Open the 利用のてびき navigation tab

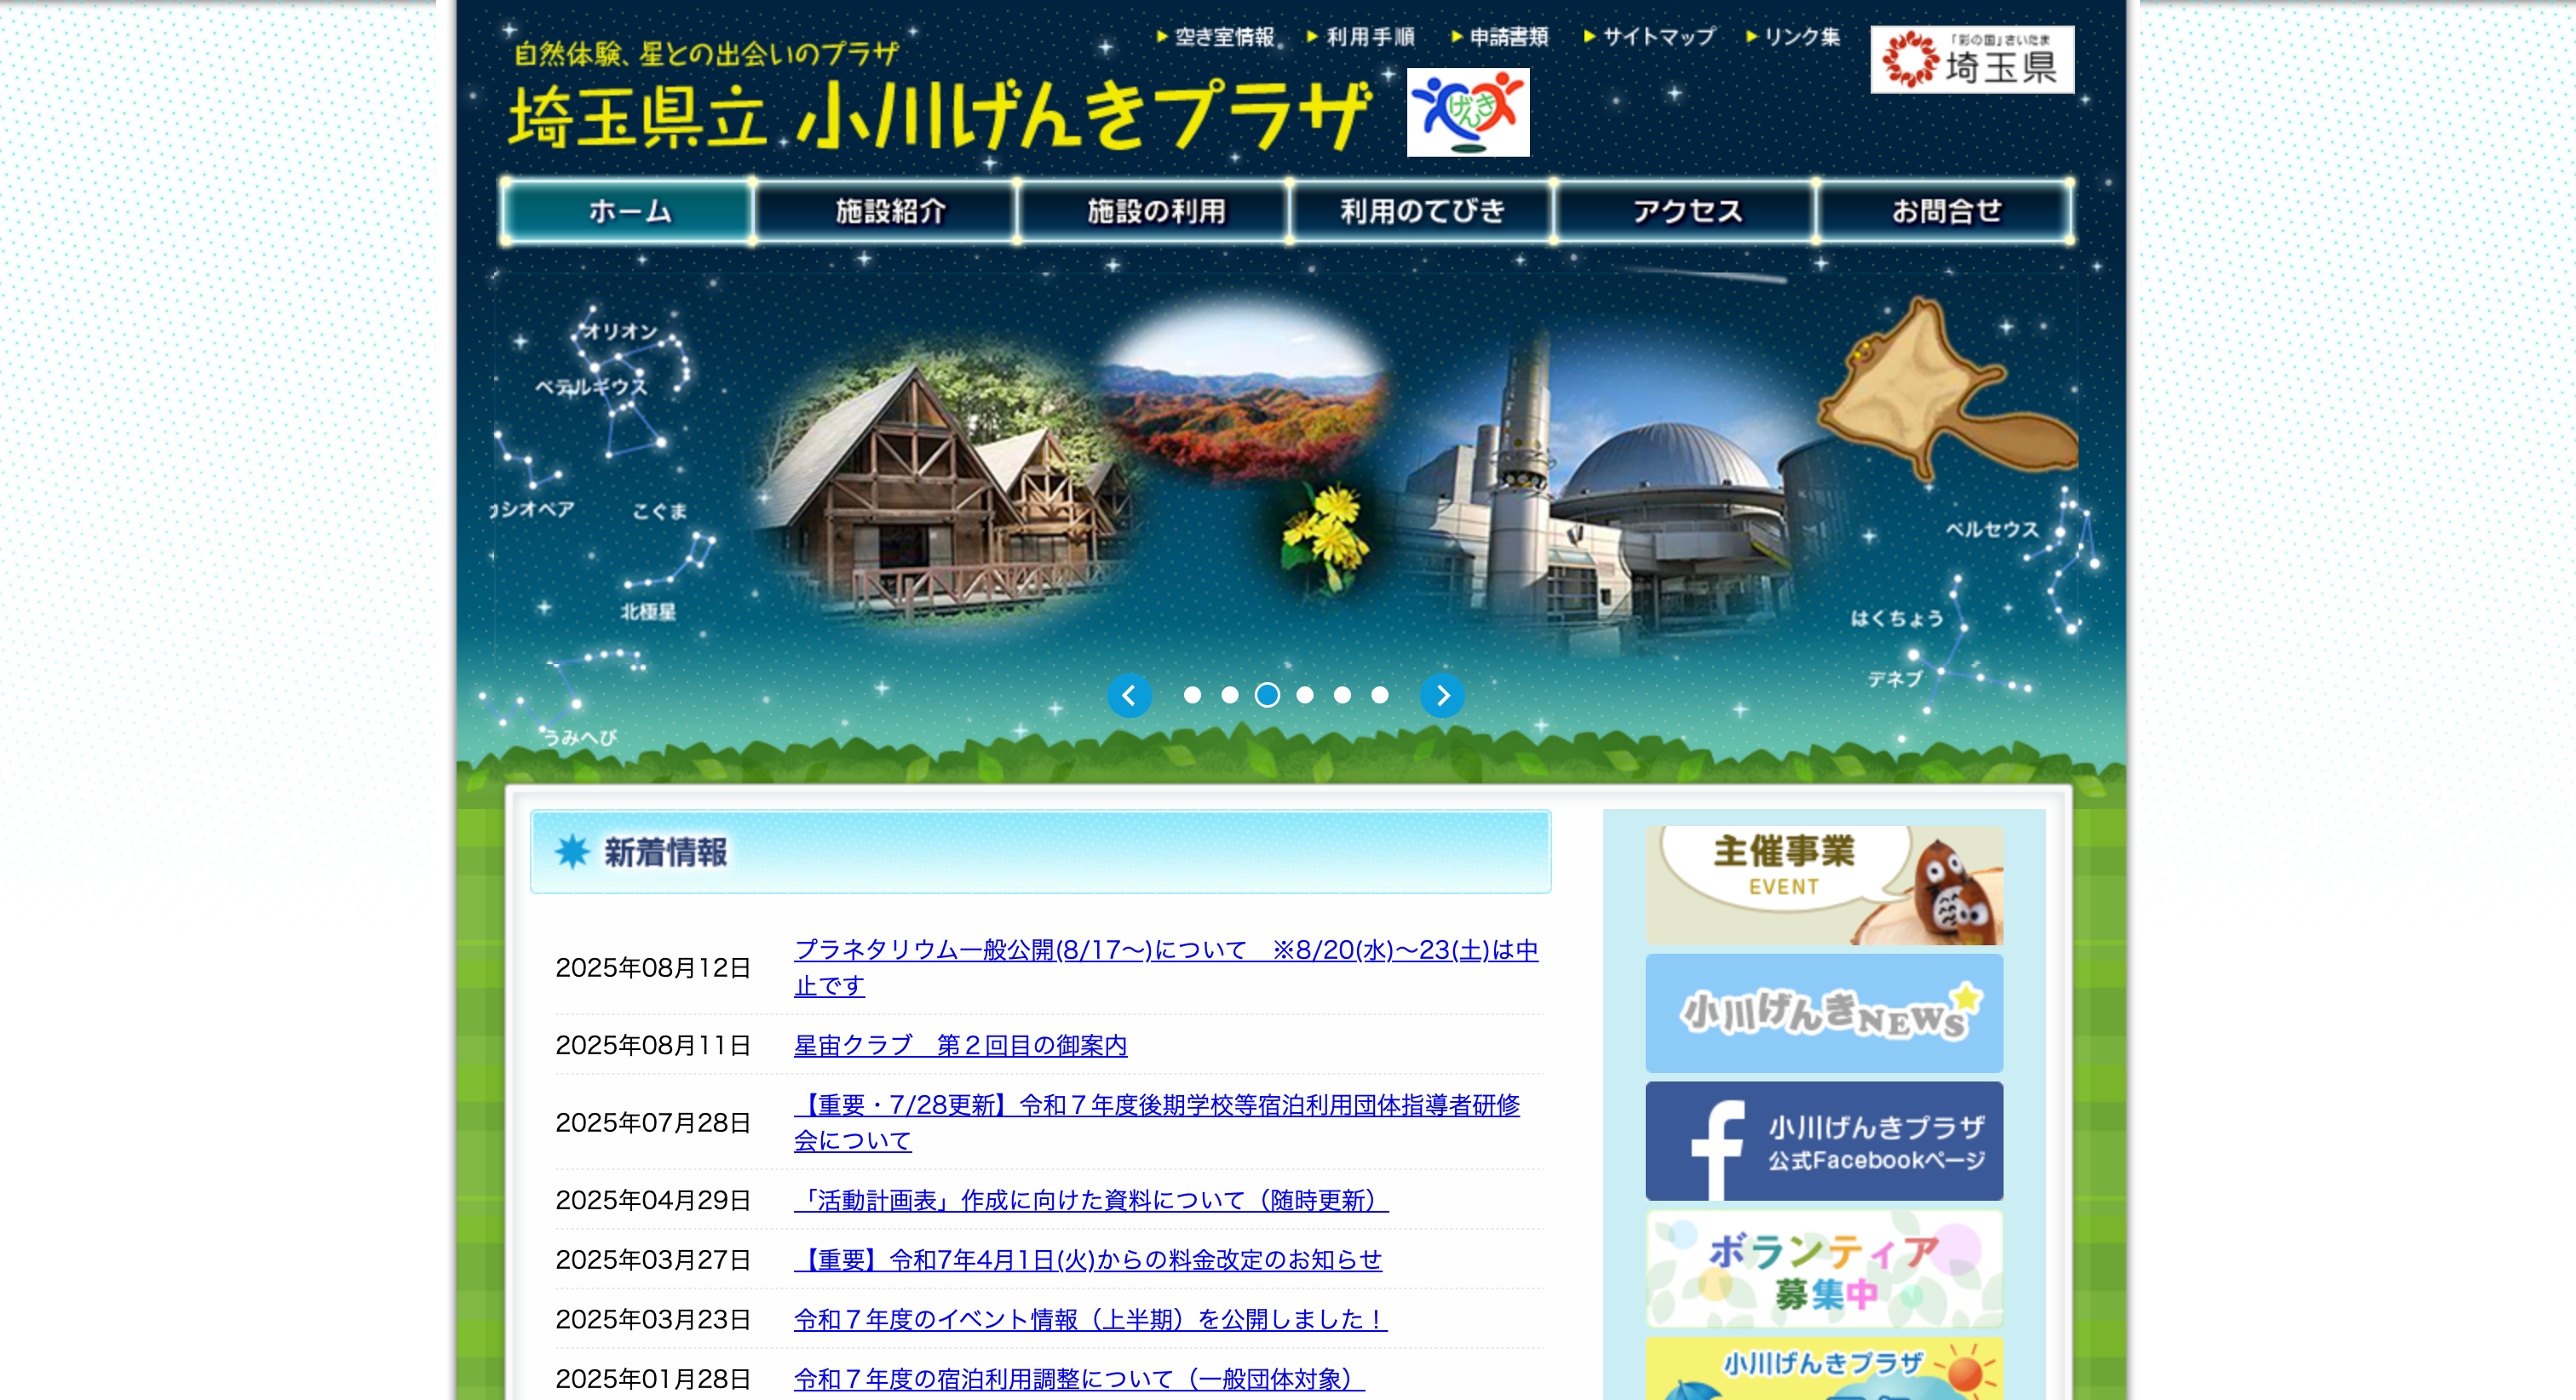coord(1422,211)
